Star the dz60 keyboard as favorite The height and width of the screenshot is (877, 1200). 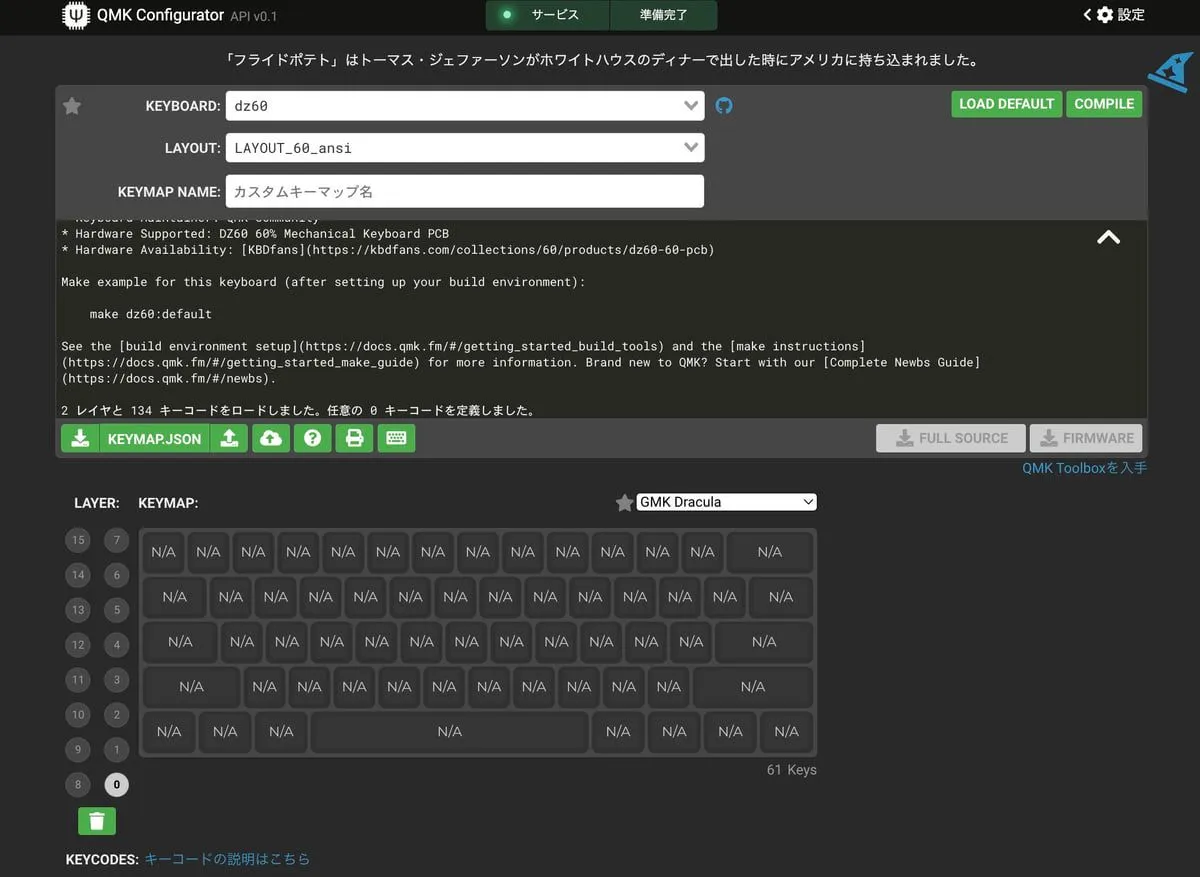tap(72, 106)
